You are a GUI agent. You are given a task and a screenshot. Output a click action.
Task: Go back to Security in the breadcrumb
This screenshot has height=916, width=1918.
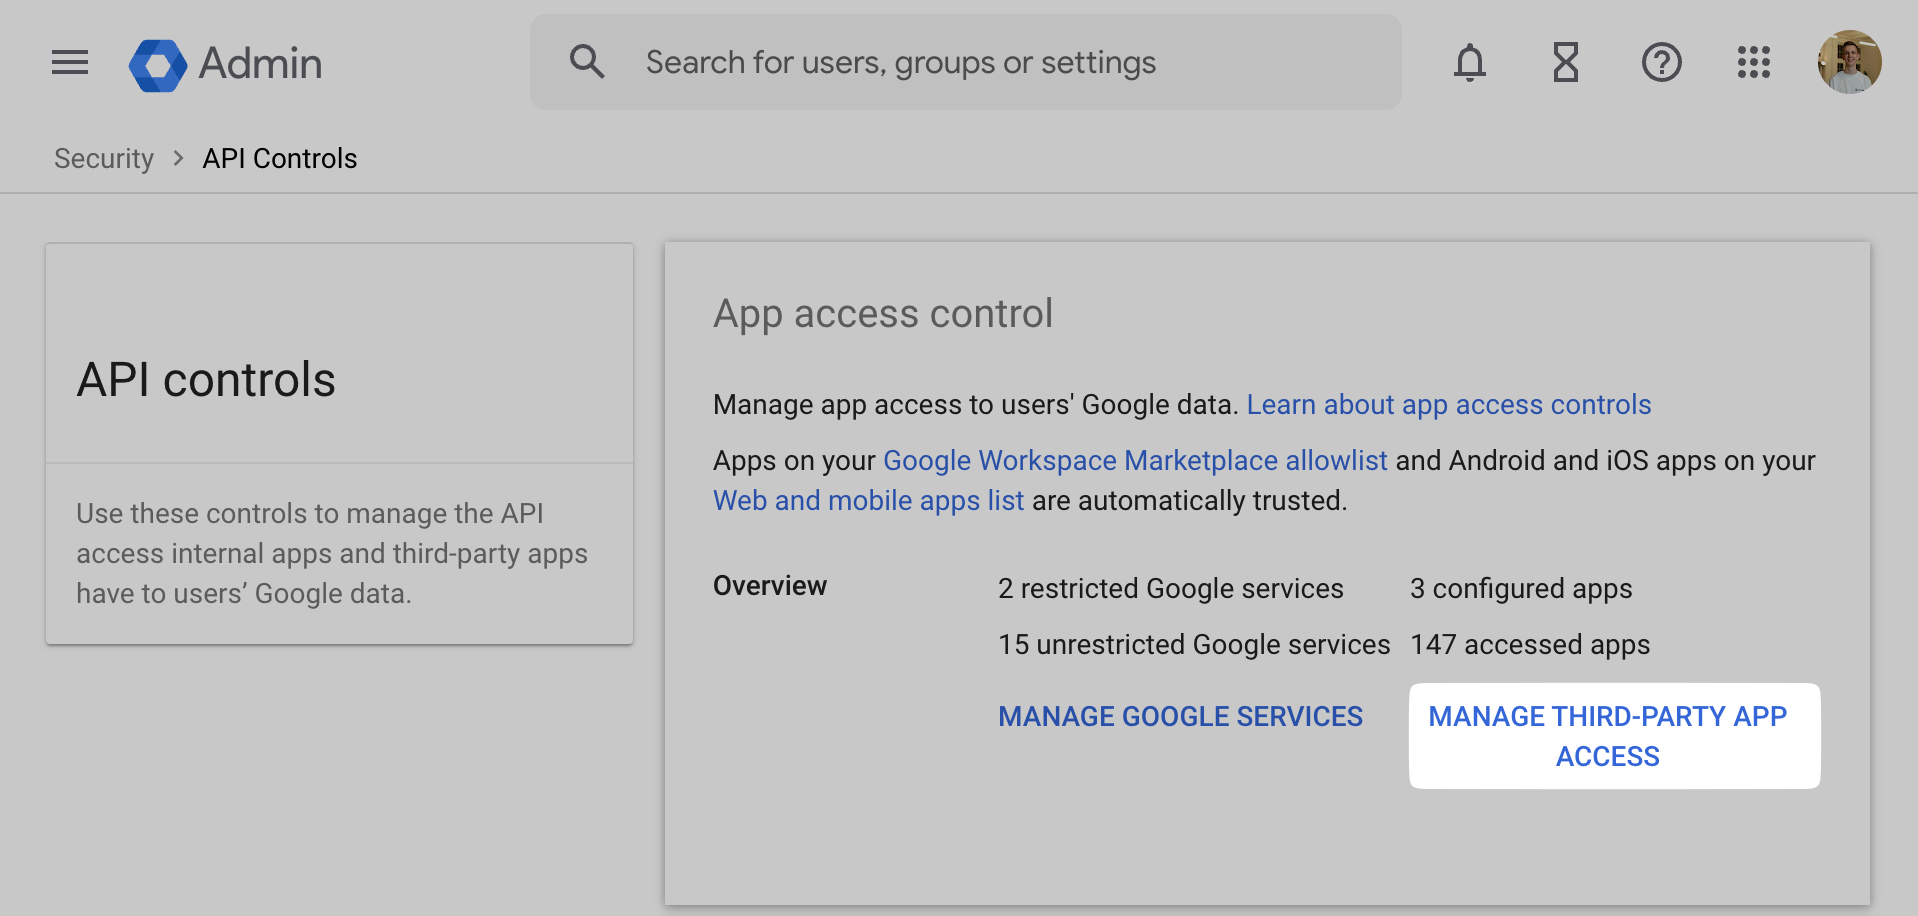click(104, 159)
